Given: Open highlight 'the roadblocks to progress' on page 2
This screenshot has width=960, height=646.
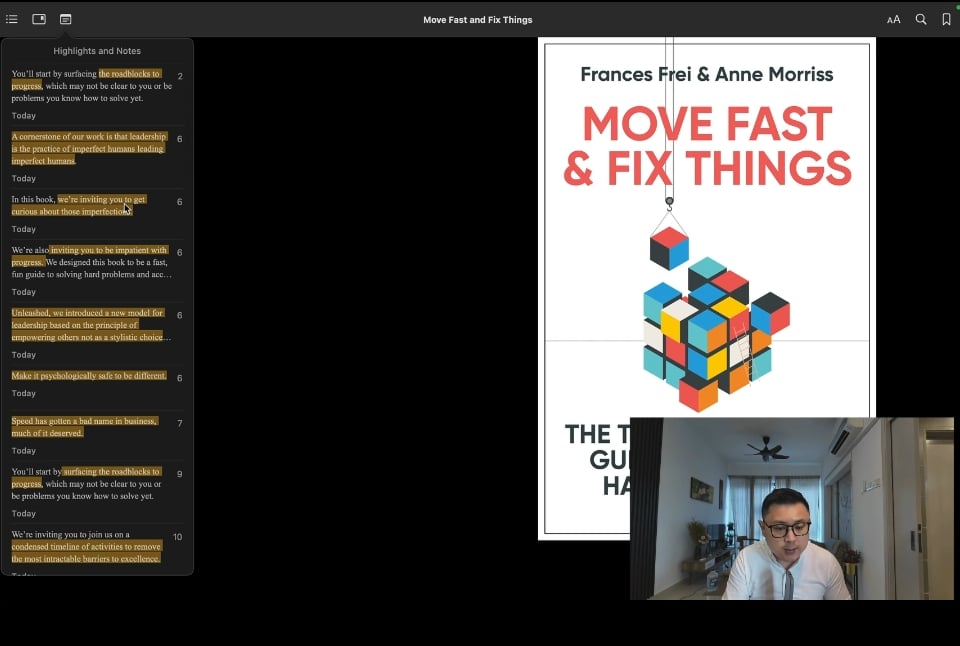Looking at the screenshot, I should click(97, 93).
